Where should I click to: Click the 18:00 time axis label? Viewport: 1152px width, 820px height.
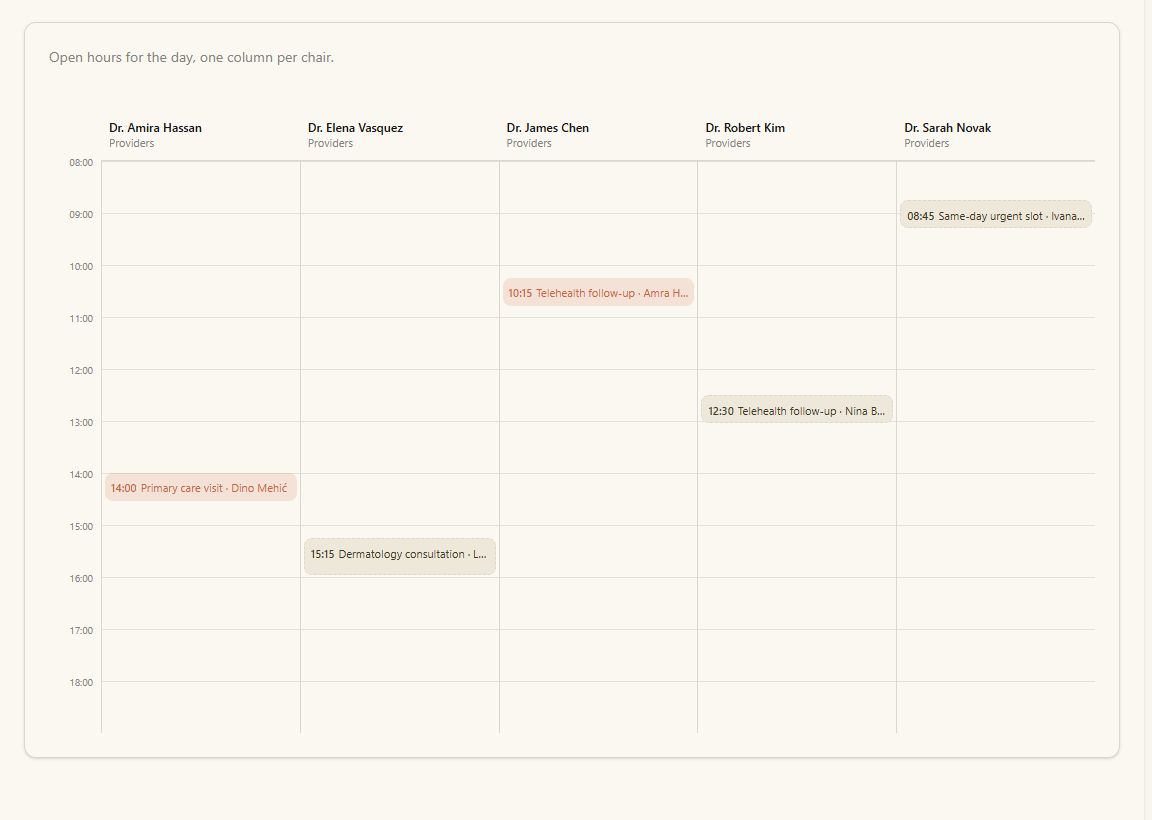coord(82,683)
